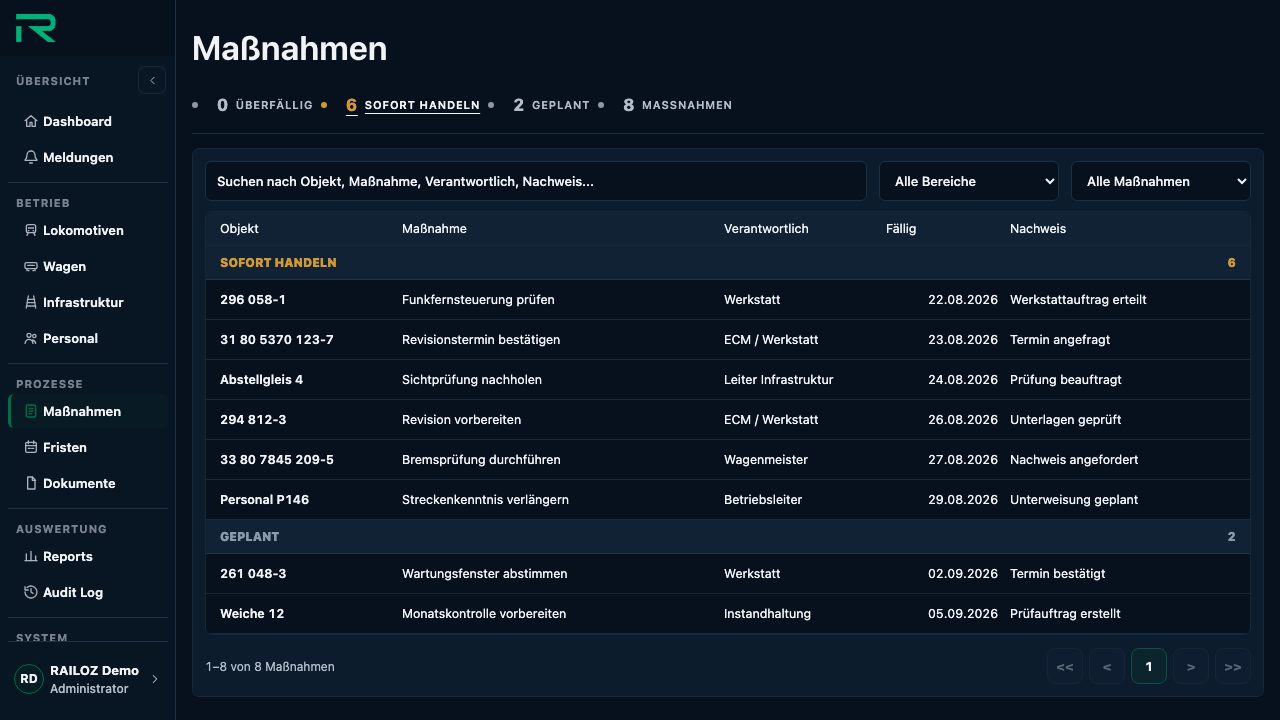Sort by the Fällig column header
The image size is (1280, 720).
click(x=901, y=229)
